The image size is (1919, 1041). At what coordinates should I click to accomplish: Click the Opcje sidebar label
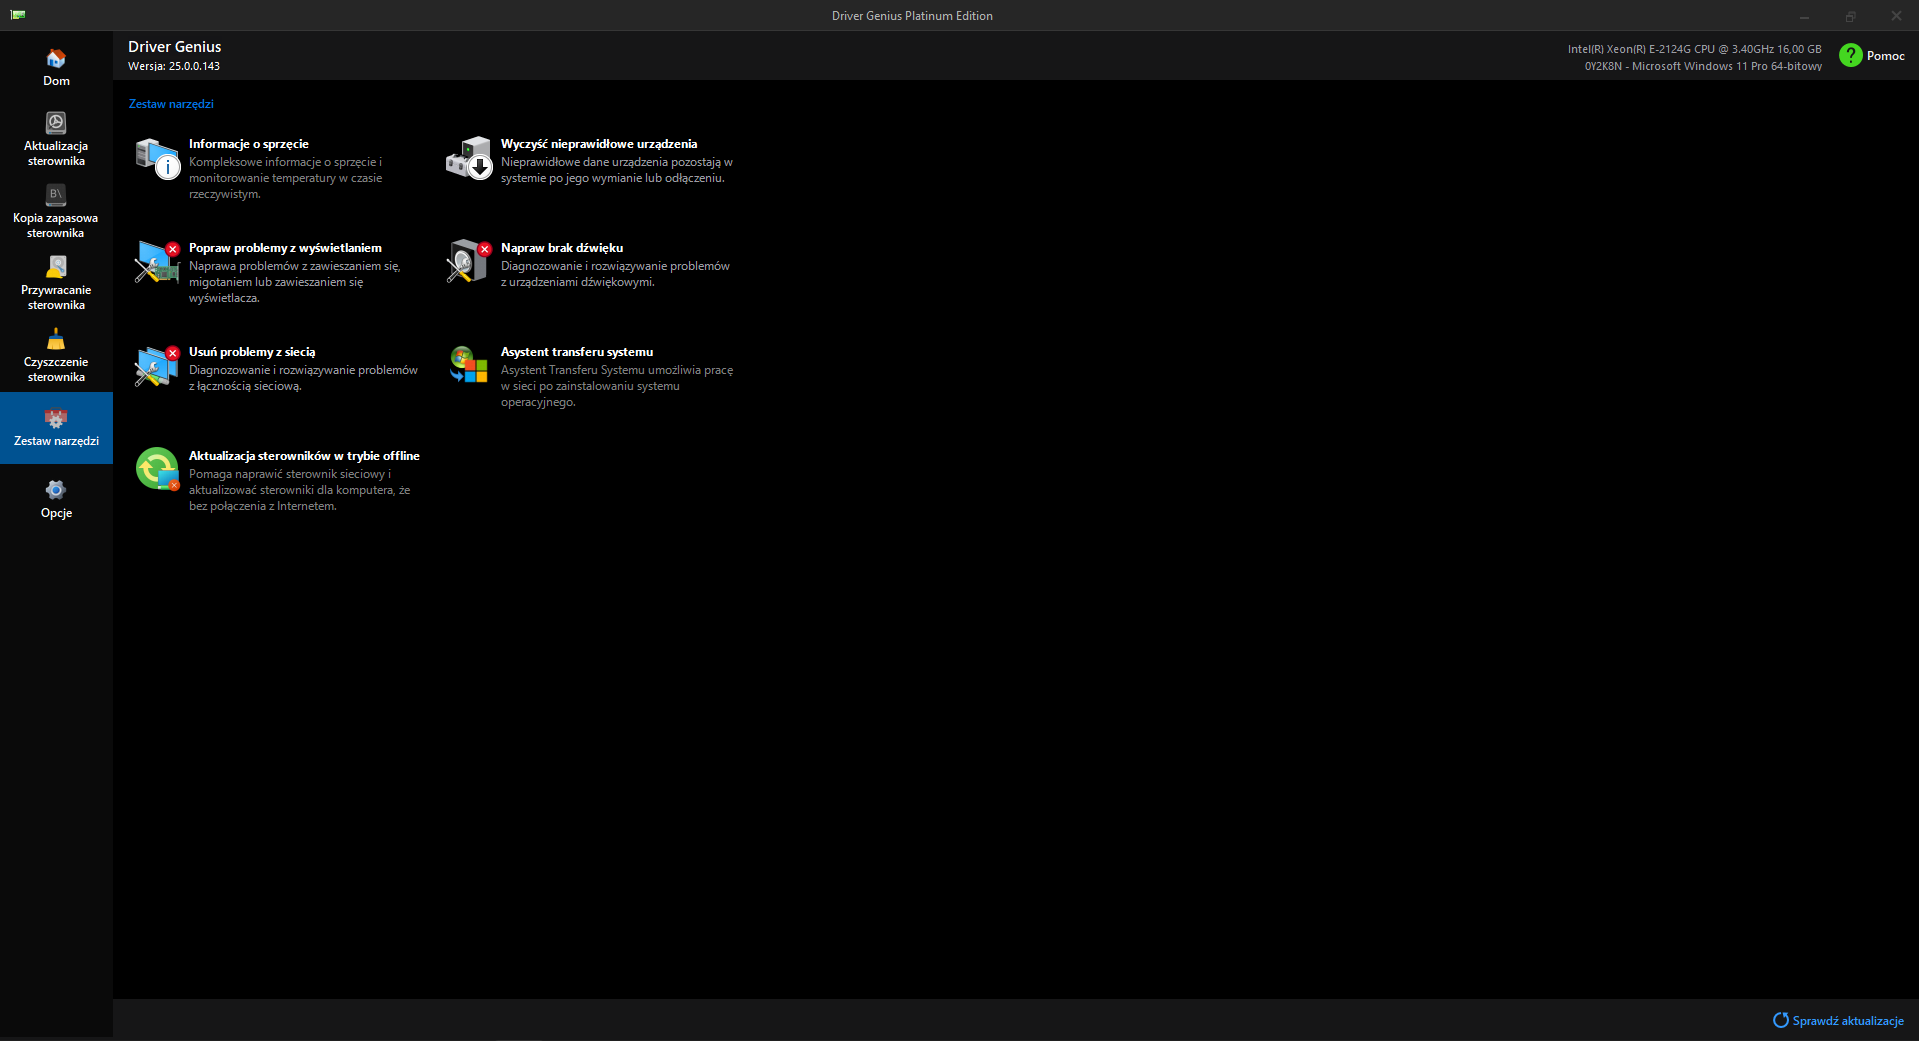(56, 513)
